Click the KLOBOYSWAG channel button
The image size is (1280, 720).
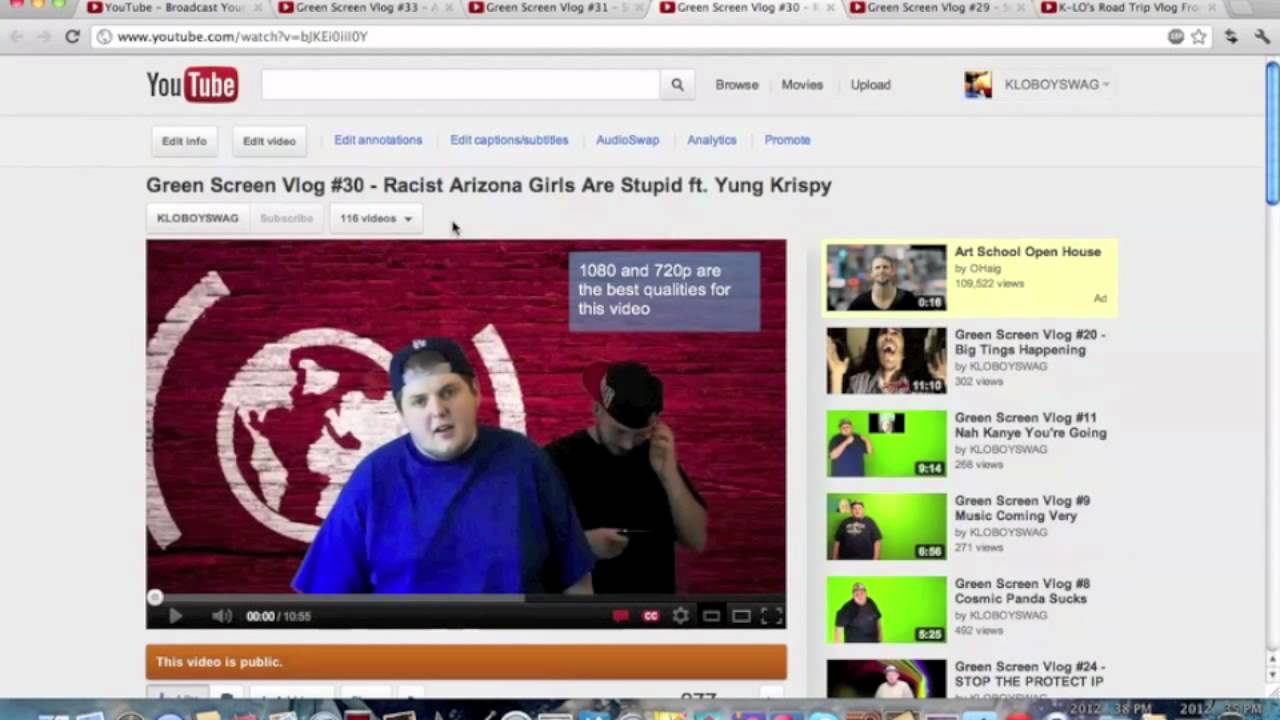(197, 218)
